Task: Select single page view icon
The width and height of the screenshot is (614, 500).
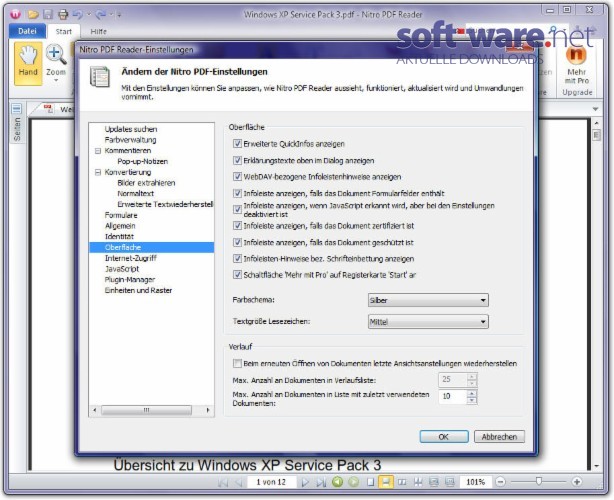Action: [370, 482]
